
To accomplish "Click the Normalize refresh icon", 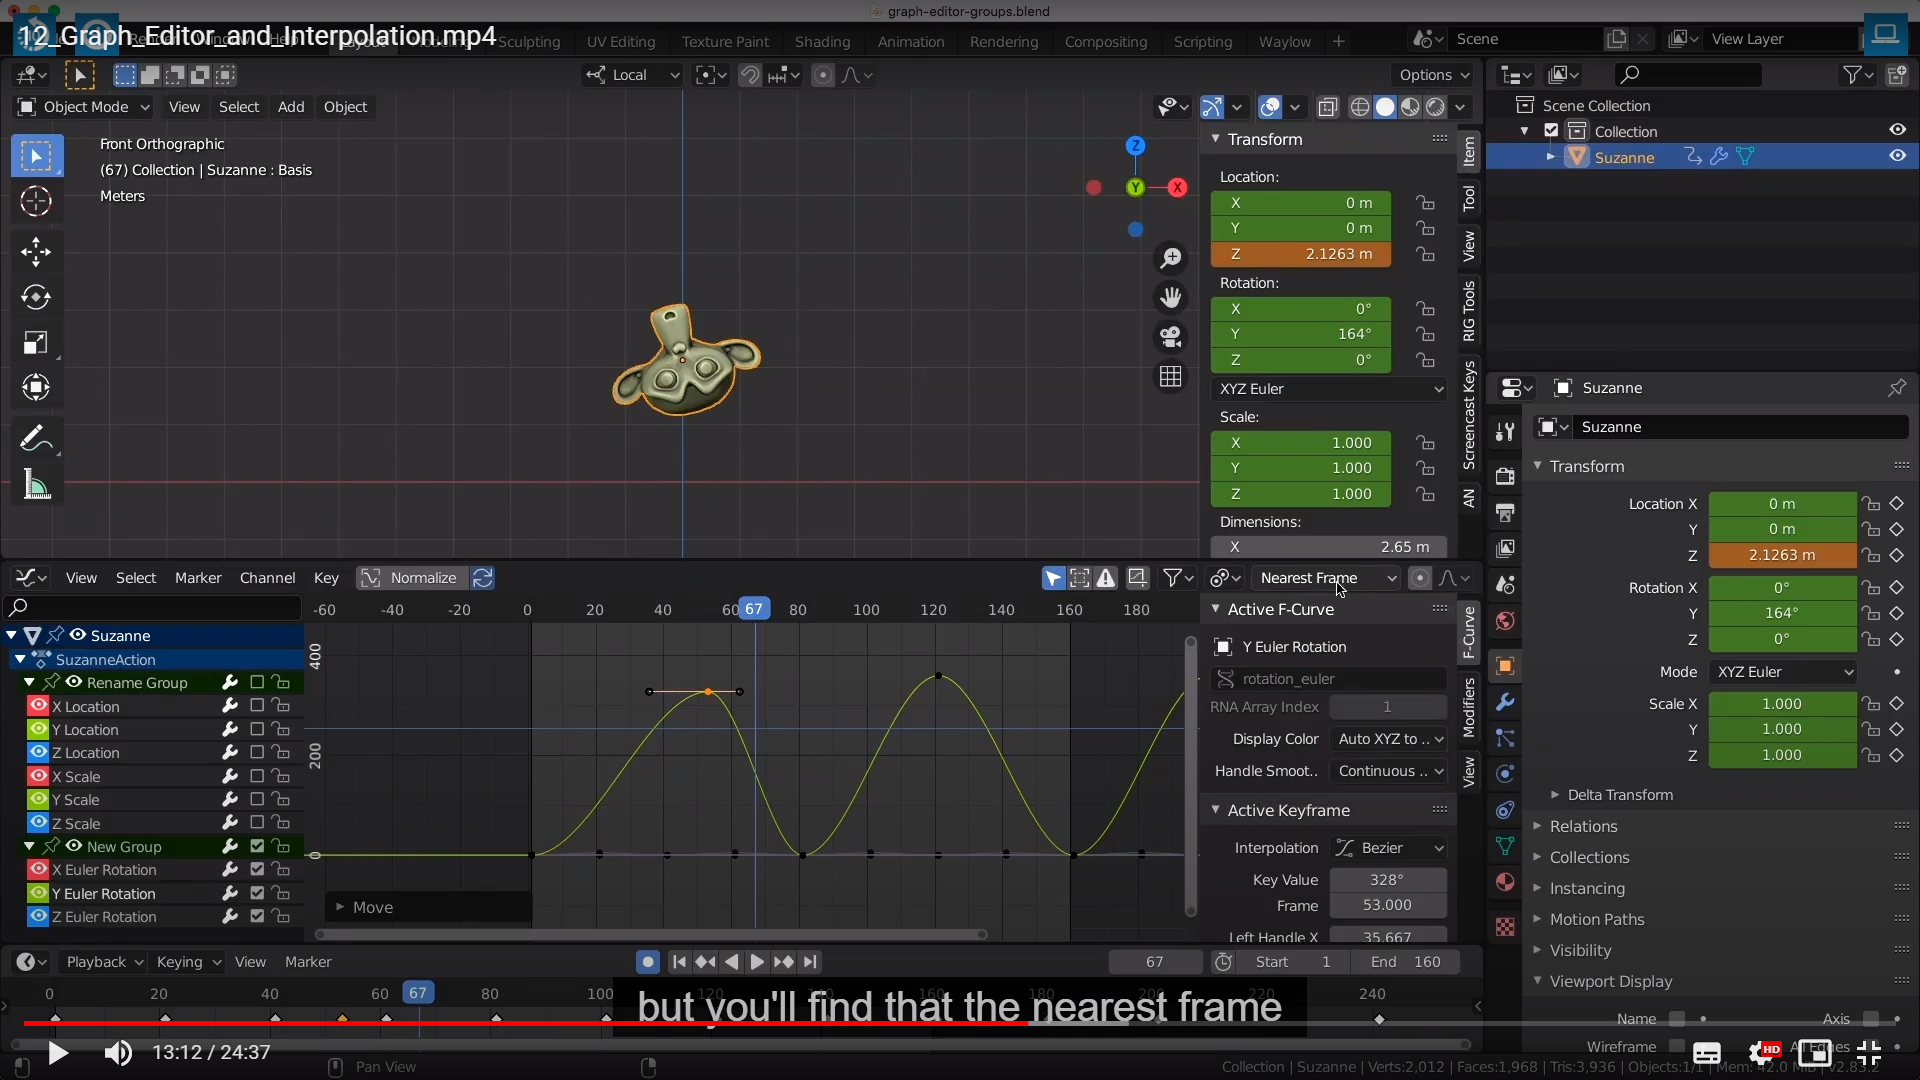I will point(483,578).
